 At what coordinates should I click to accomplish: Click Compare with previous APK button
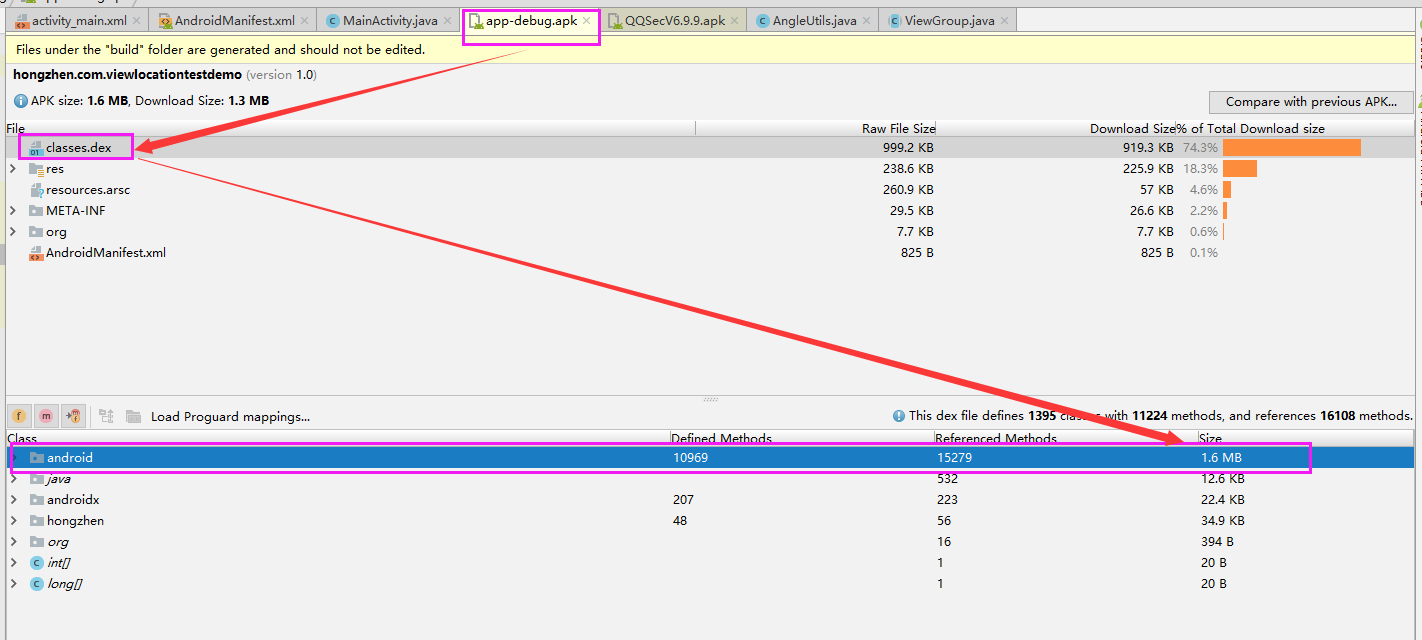[1311, 101]
